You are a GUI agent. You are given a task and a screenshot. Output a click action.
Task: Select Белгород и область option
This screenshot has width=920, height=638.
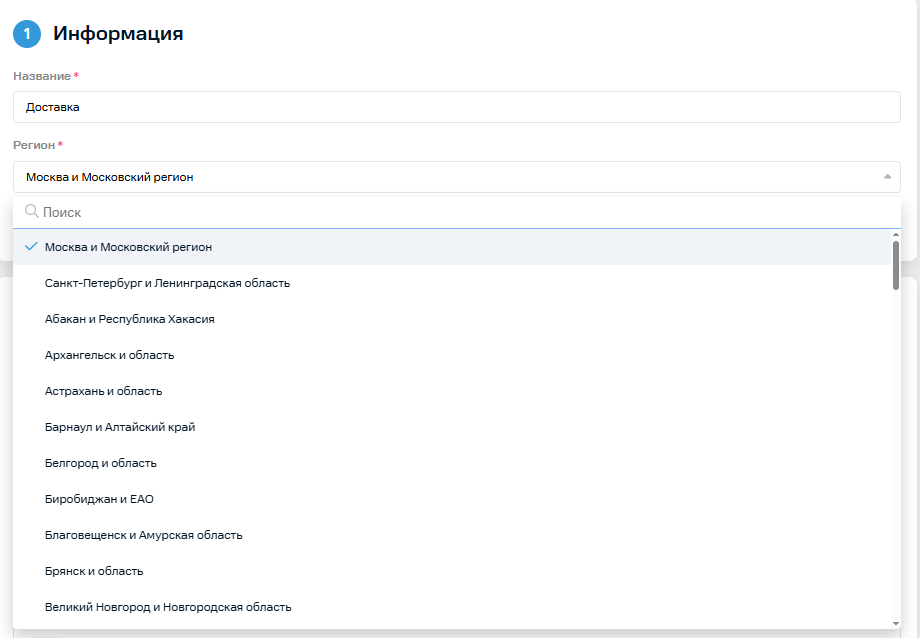[101, 463]
